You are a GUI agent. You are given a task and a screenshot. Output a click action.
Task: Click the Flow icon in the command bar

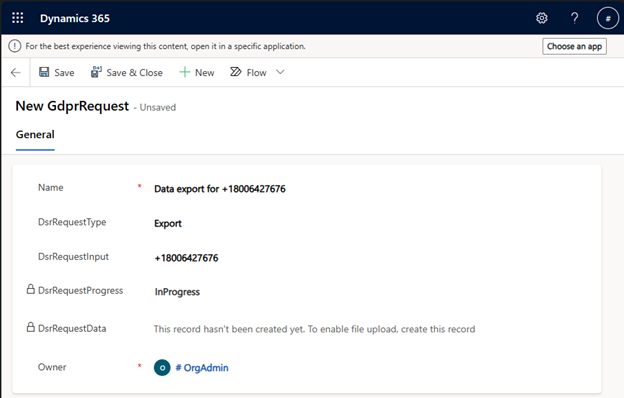(236, 72)
